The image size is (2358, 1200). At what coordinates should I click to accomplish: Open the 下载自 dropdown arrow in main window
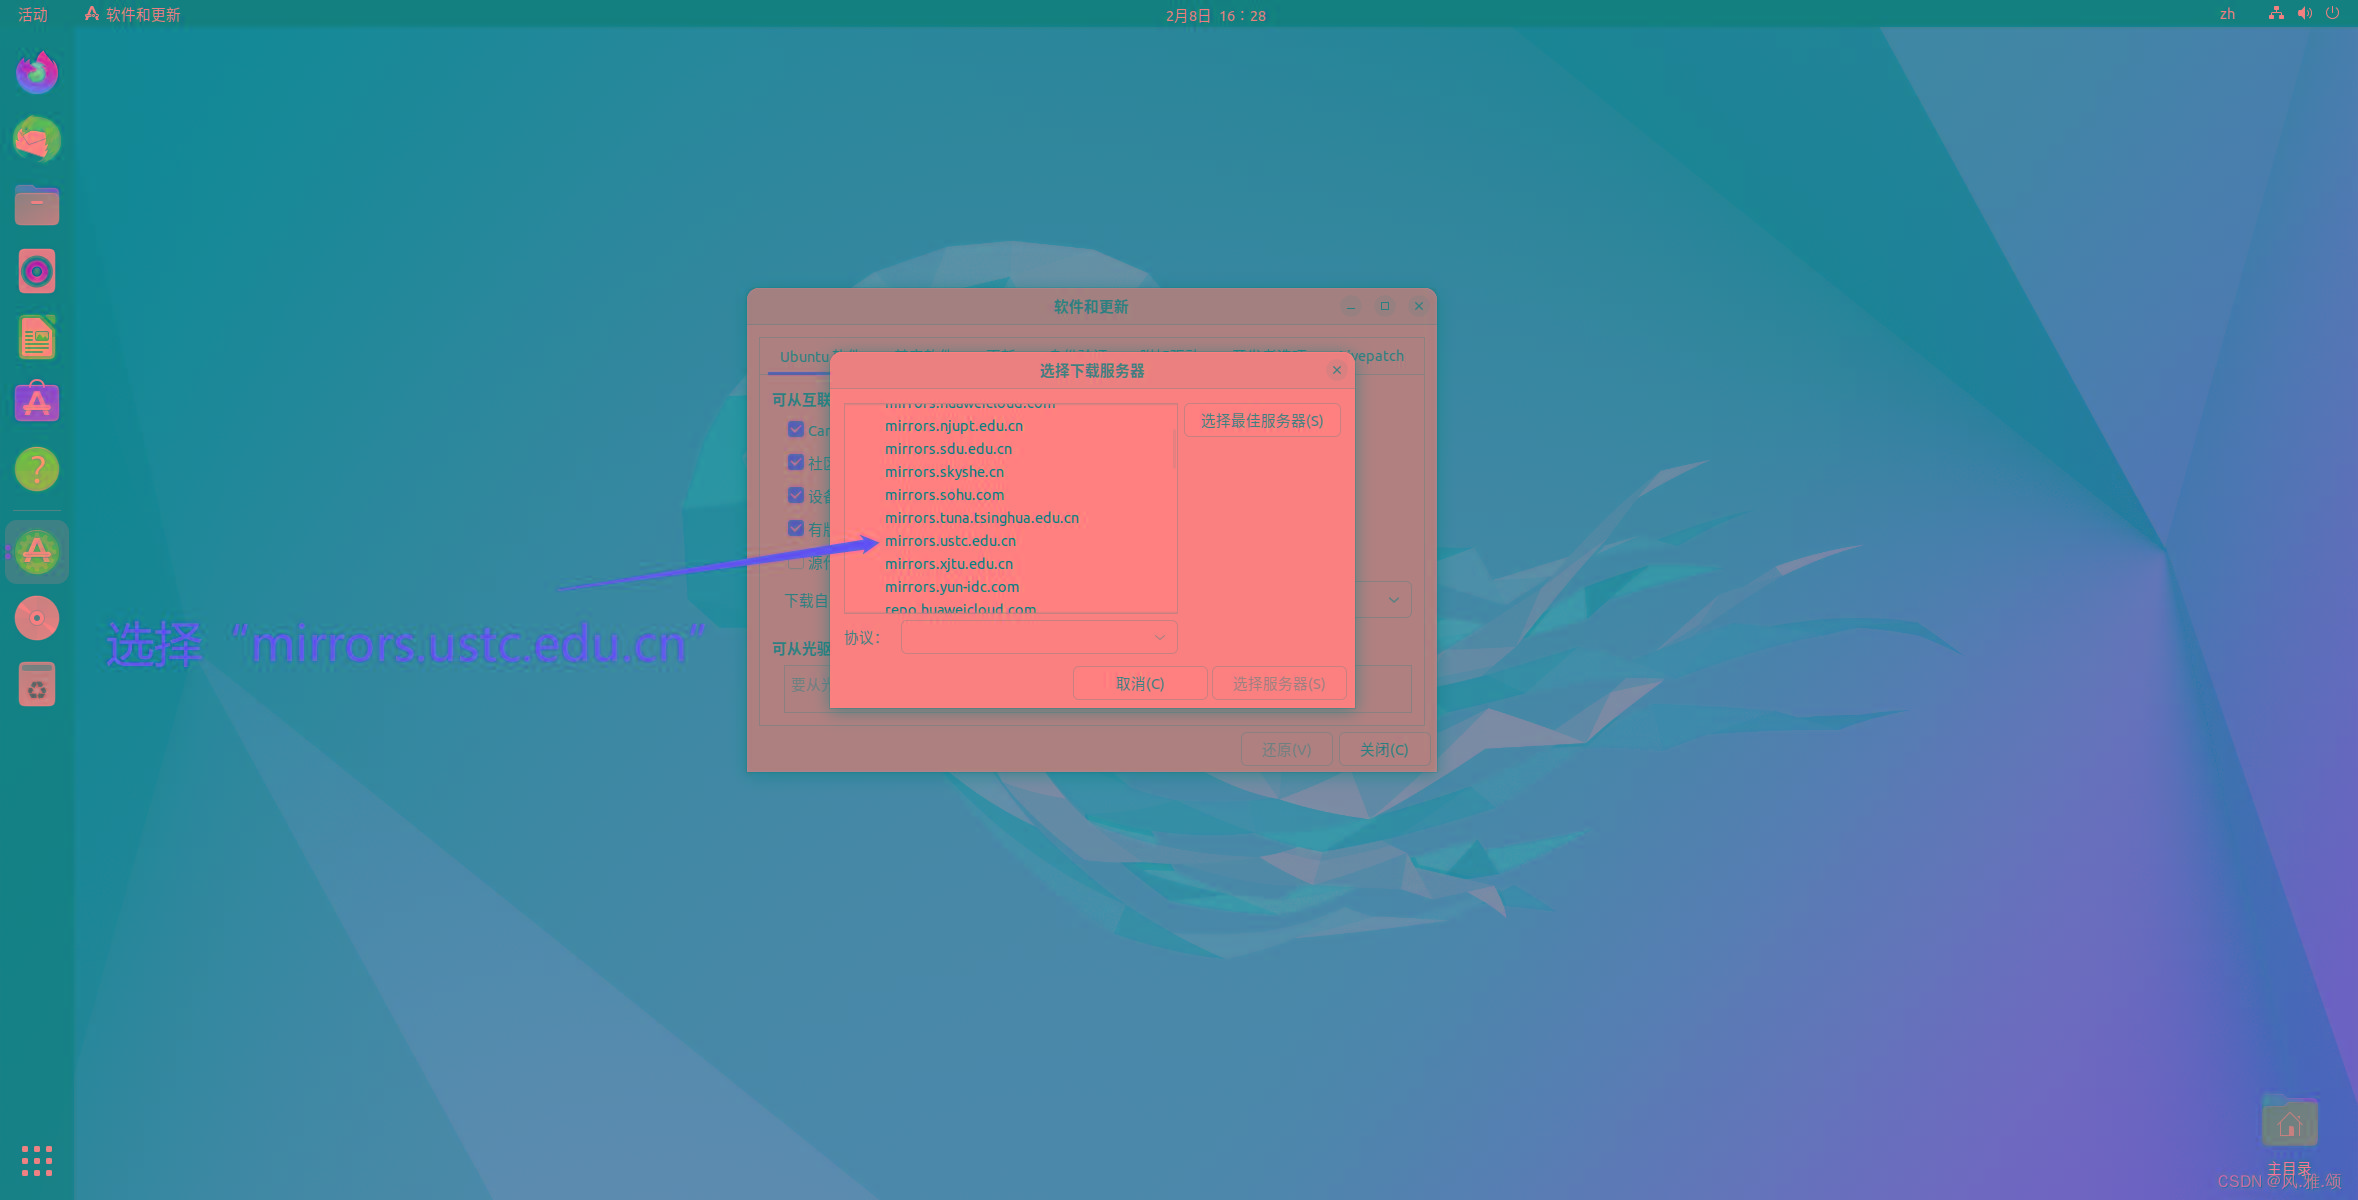point(1393,600)
